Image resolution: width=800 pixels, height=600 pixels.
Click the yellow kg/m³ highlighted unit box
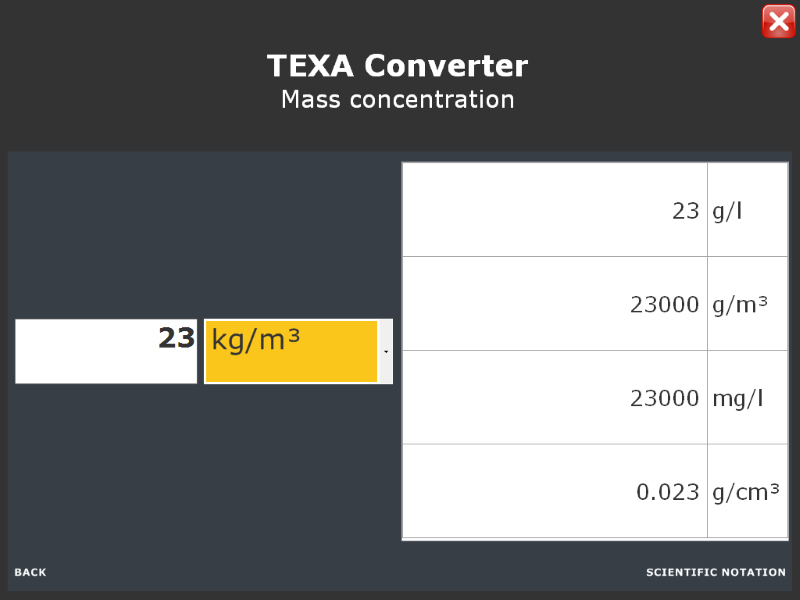point(291,352)
